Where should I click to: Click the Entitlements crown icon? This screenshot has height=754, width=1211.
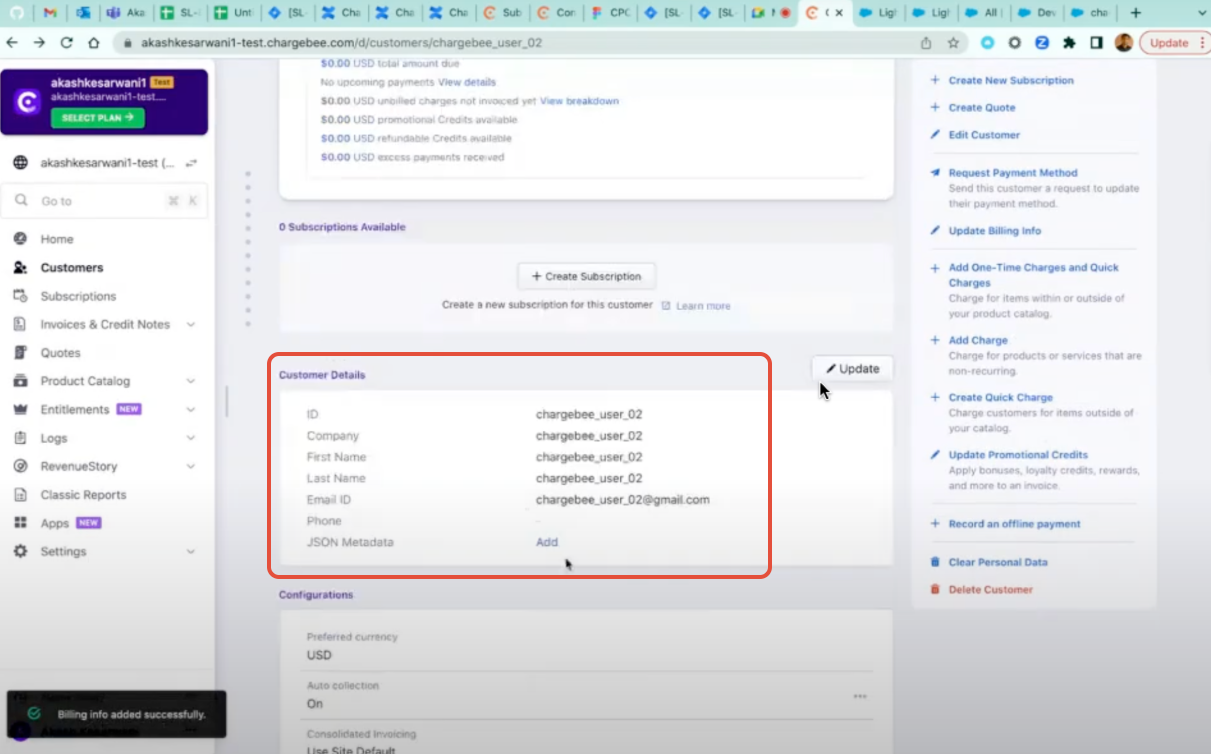click(20, 409)
